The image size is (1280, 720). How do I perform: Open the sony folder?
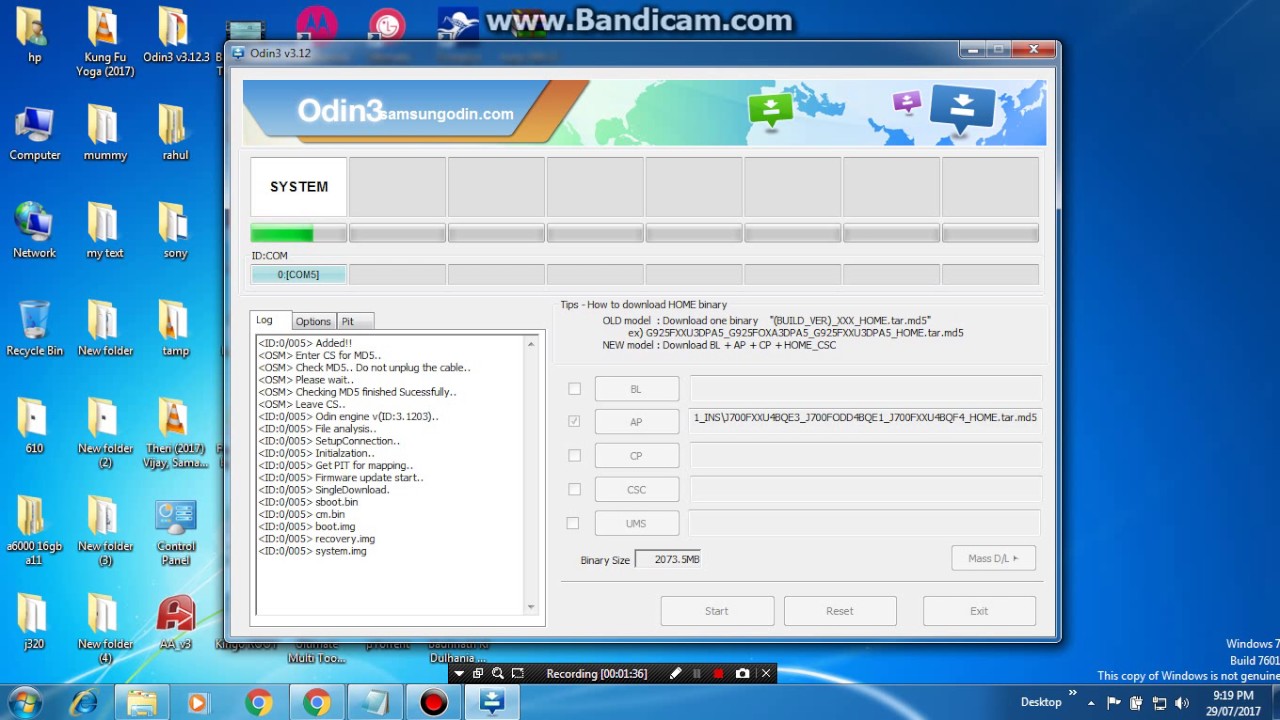pos(176,231)
